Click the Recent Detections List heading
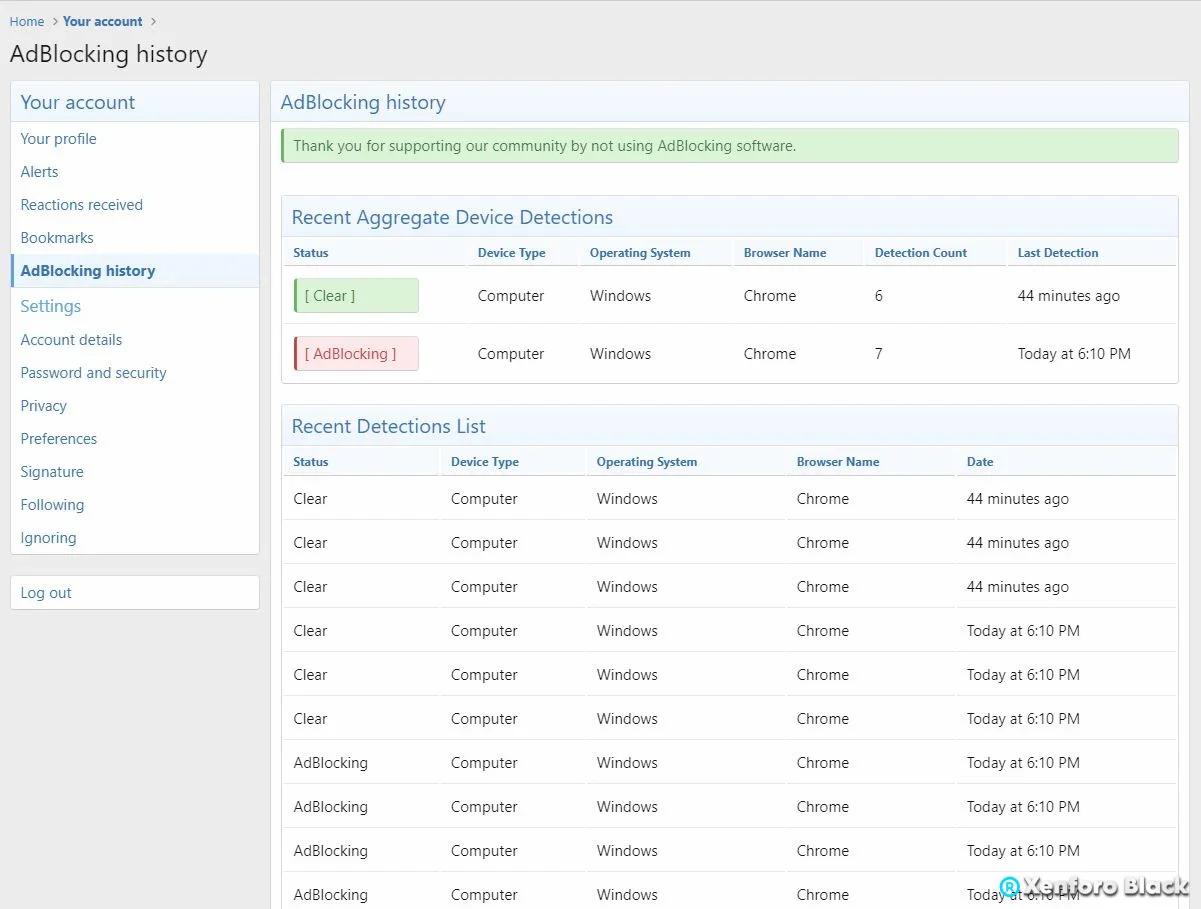This screenshot has height=909, width=1201. point(389,426)
